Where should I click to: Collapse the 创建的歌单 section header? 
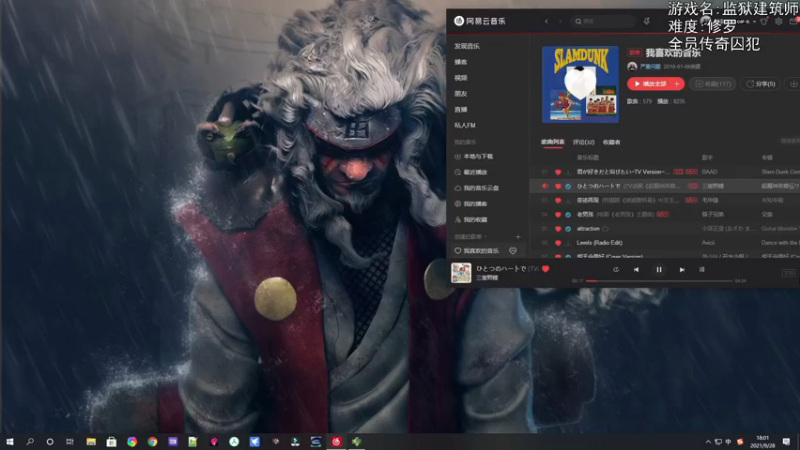click(470, 237)
